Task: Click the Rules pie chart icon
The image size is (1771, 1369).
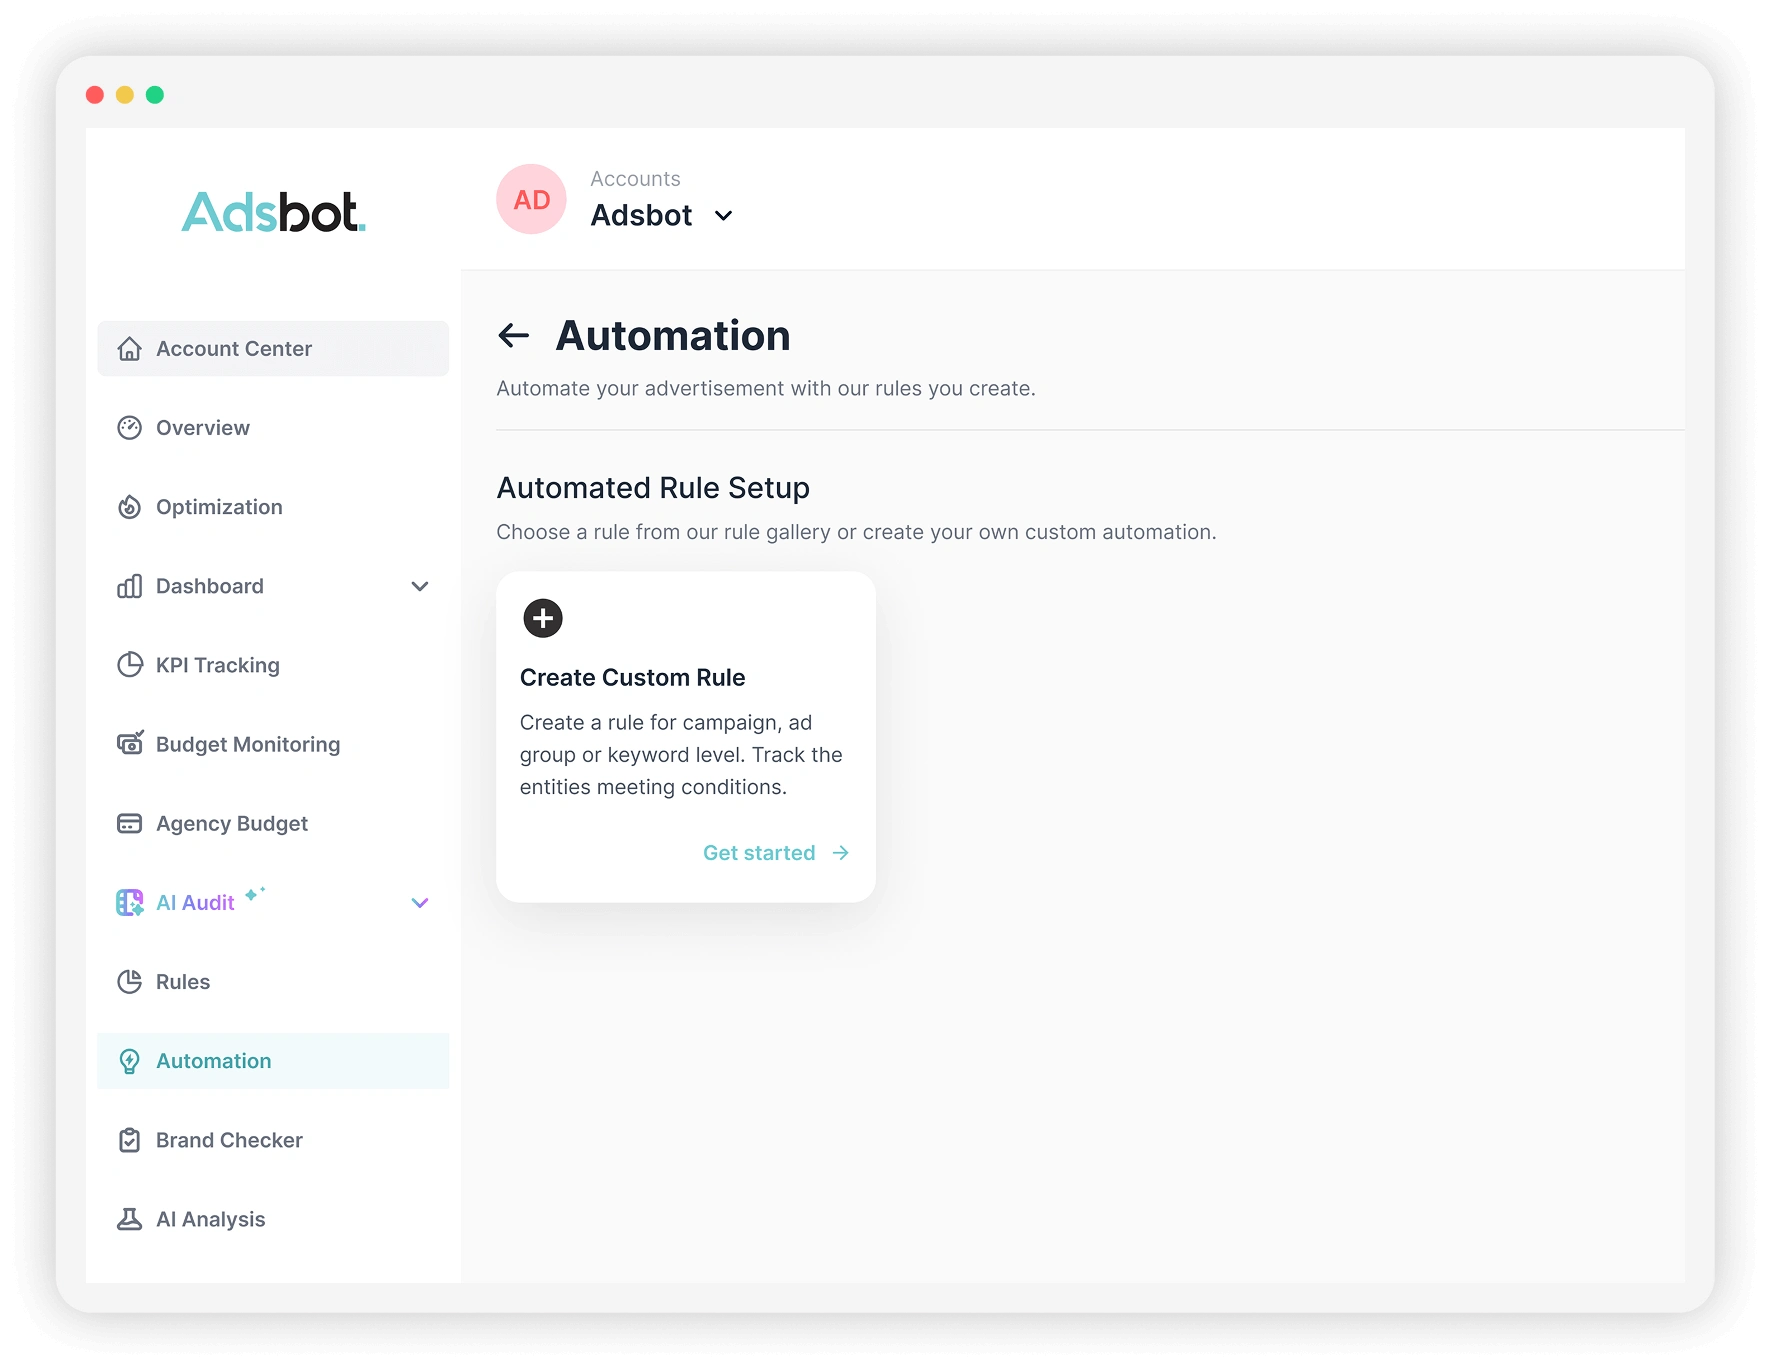Action: click(x=130, y=981)
